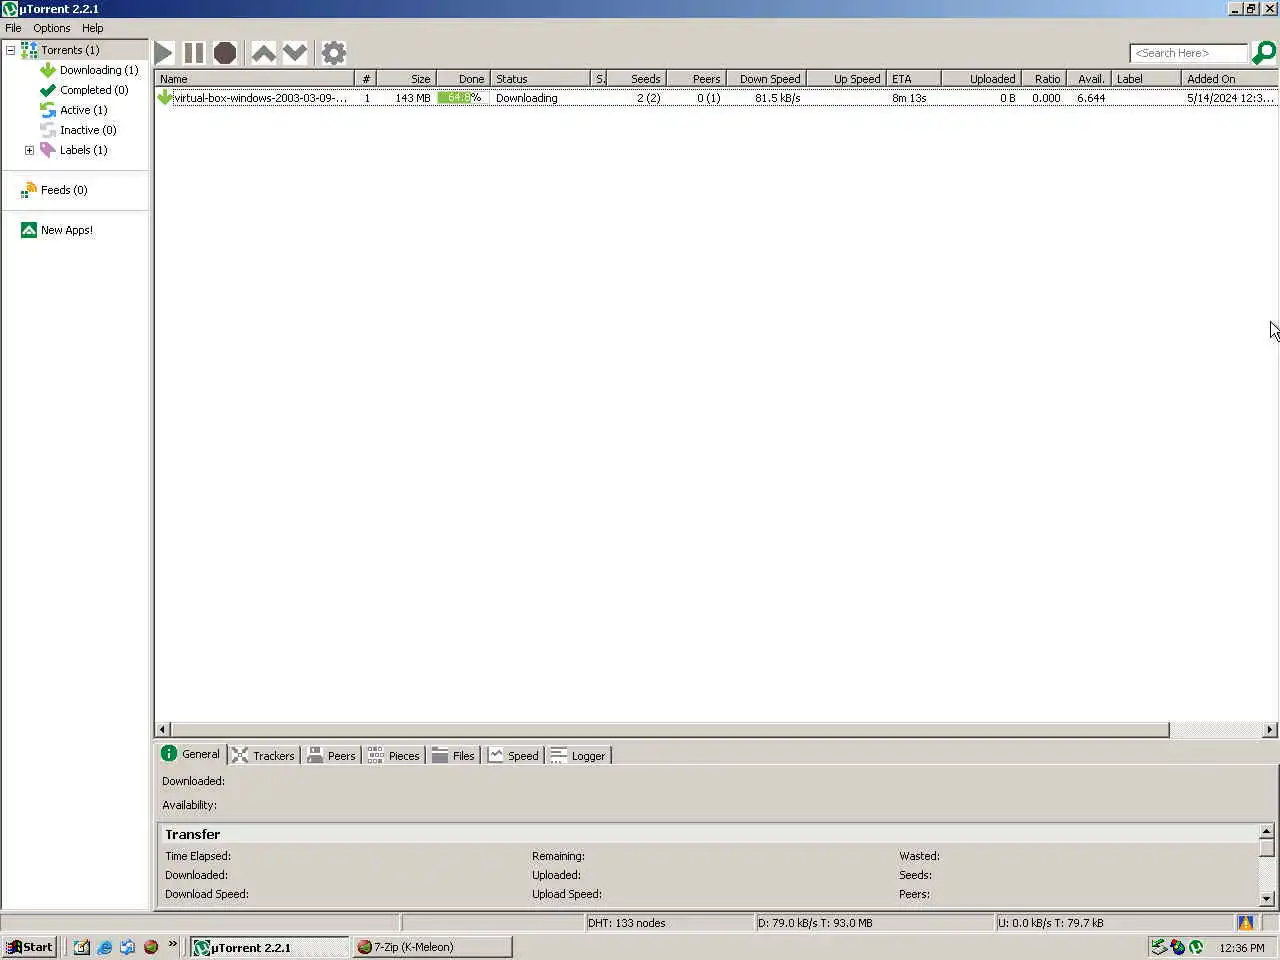Start the selected torrent with the play button

point(165,53)
